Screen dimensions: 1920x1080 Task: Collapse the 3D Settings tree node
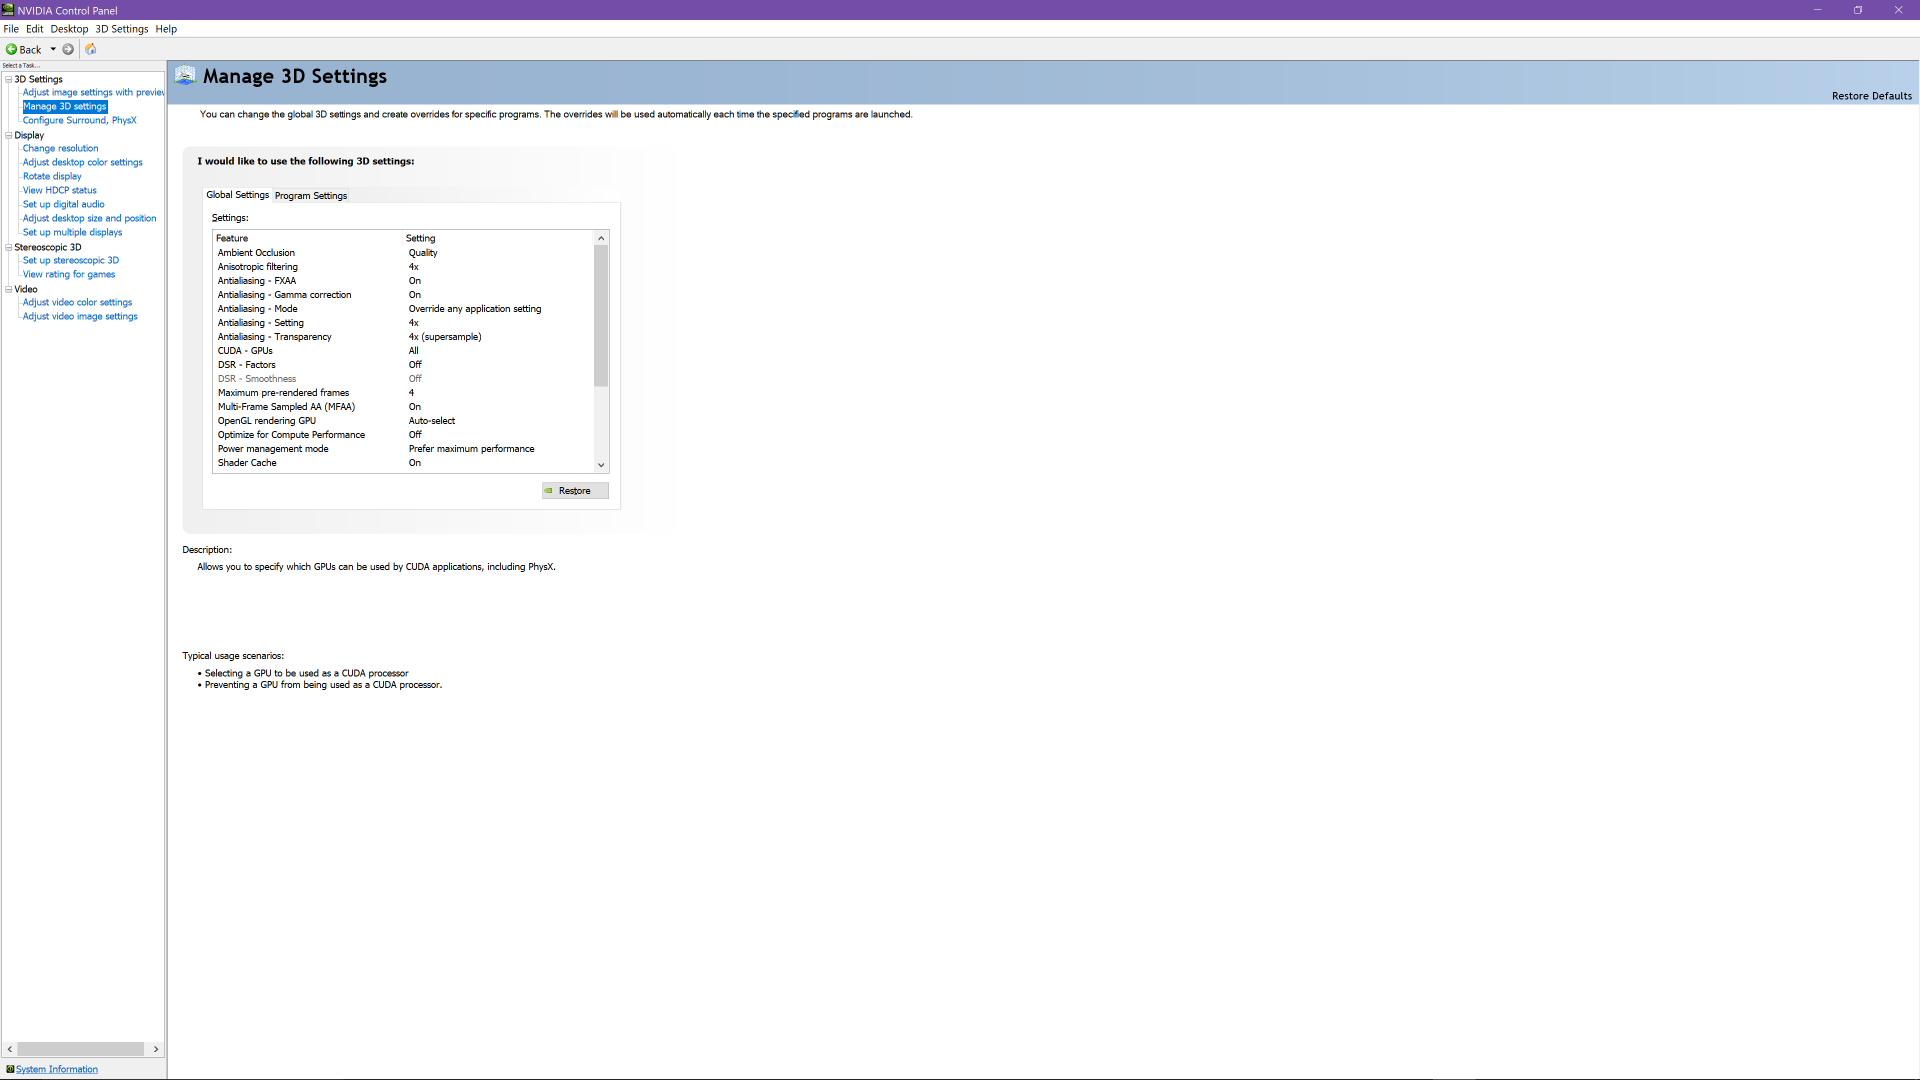pyautogui.click(x=9, y=79)
